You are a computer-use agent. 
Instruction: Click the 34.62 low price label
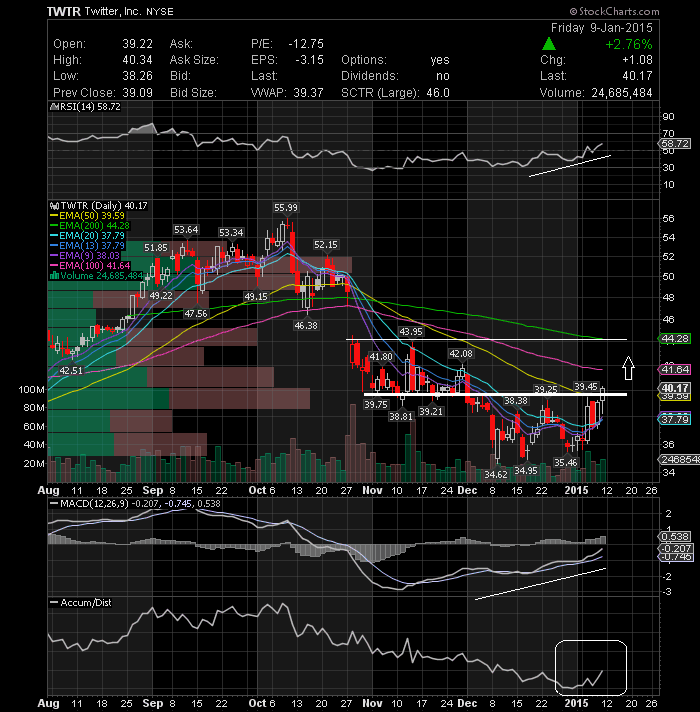(496, 475)
